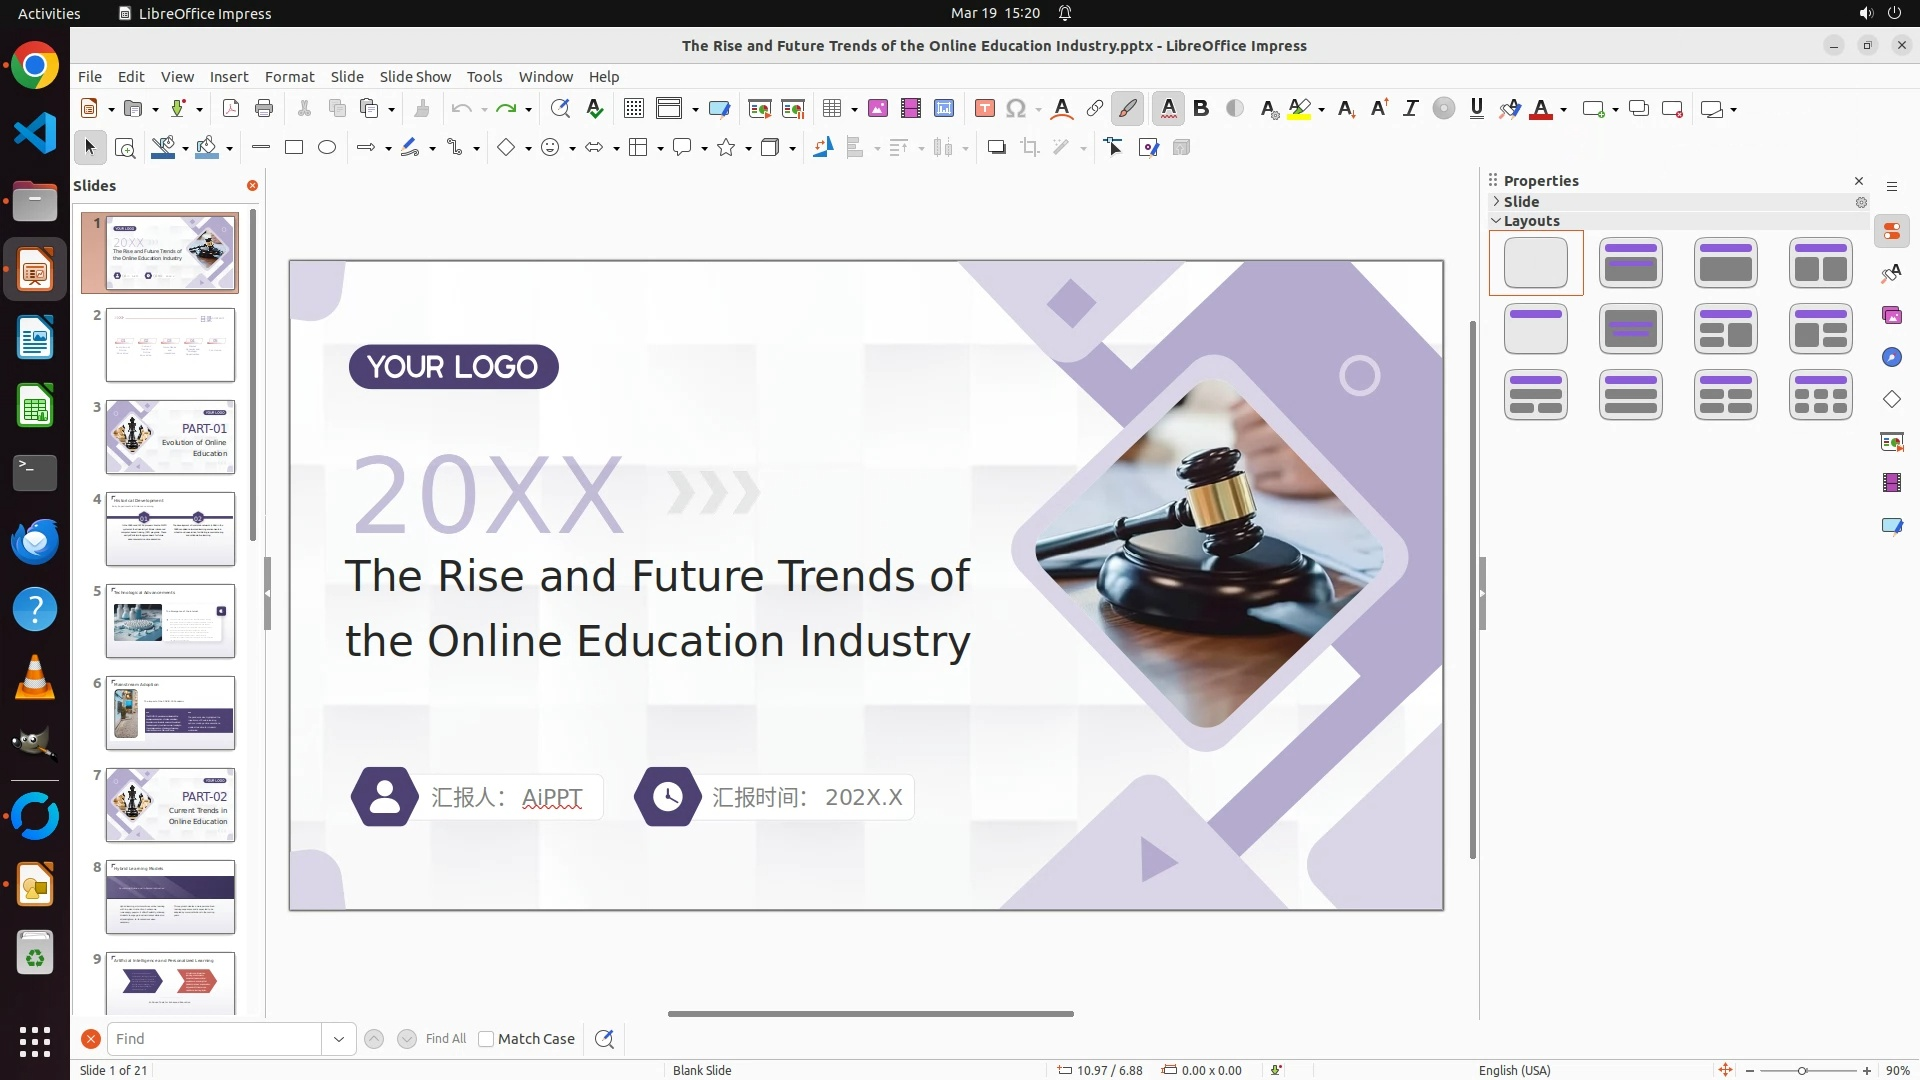This screenshot has width=1920, height=1080.
Task: Select slide 3 thumbnail PART-01
Action: coord(170,437)
